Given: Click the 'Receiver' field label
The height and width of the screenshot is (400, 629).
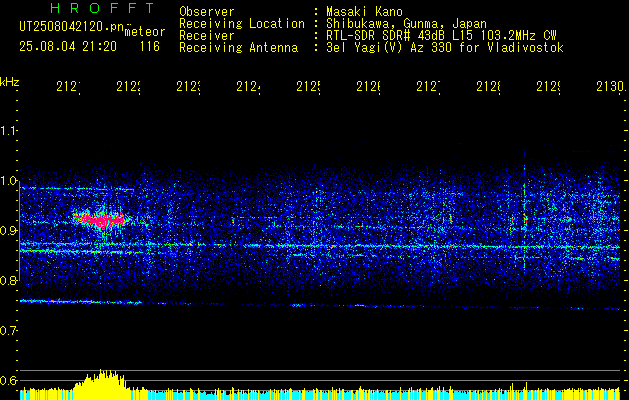Looking at the screenshot, I should [x=207, y=36].
